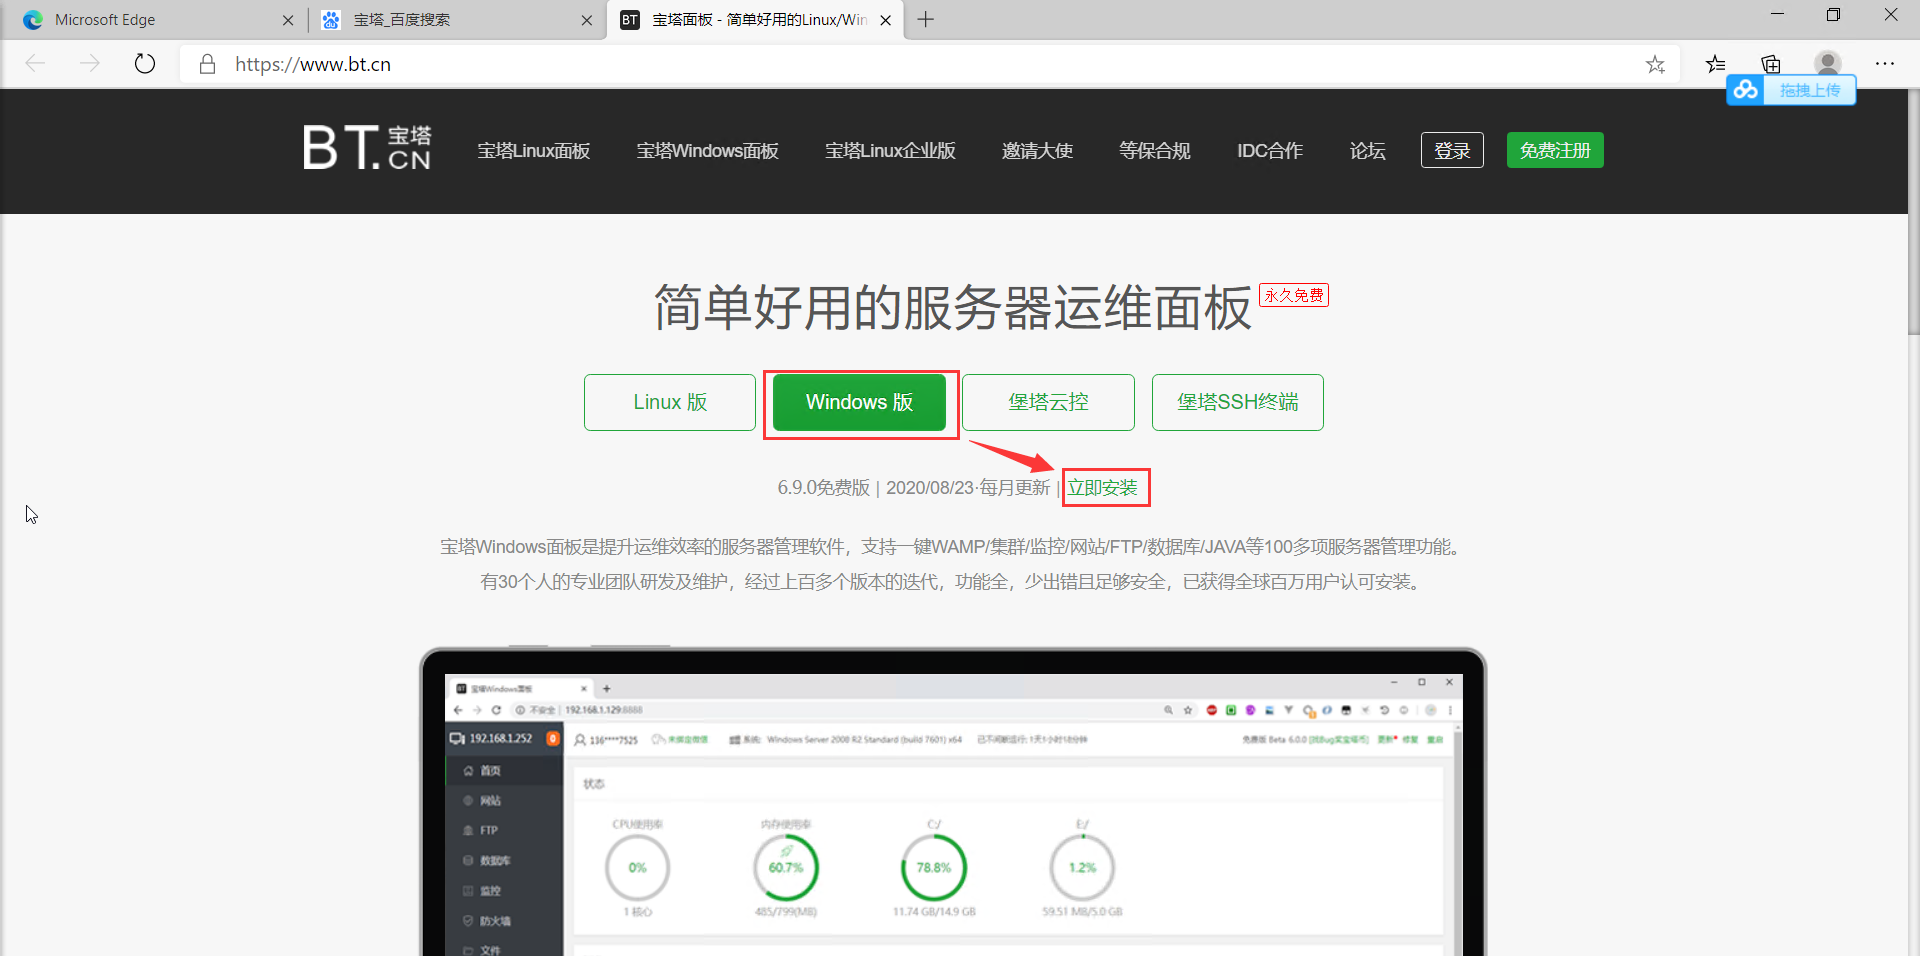This screenshot has height=956, width=1920.
Task: Open 宝塔Linux企业版 nav menu item
Action: click(x=890, y=151)
